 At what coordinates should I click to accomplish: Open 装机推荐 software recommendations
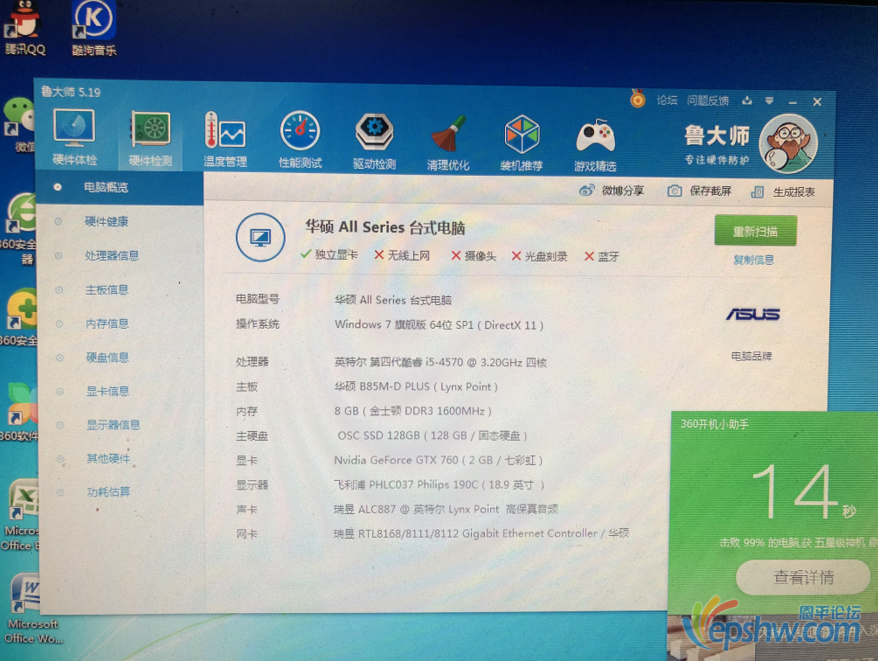(x=521, y=142)
